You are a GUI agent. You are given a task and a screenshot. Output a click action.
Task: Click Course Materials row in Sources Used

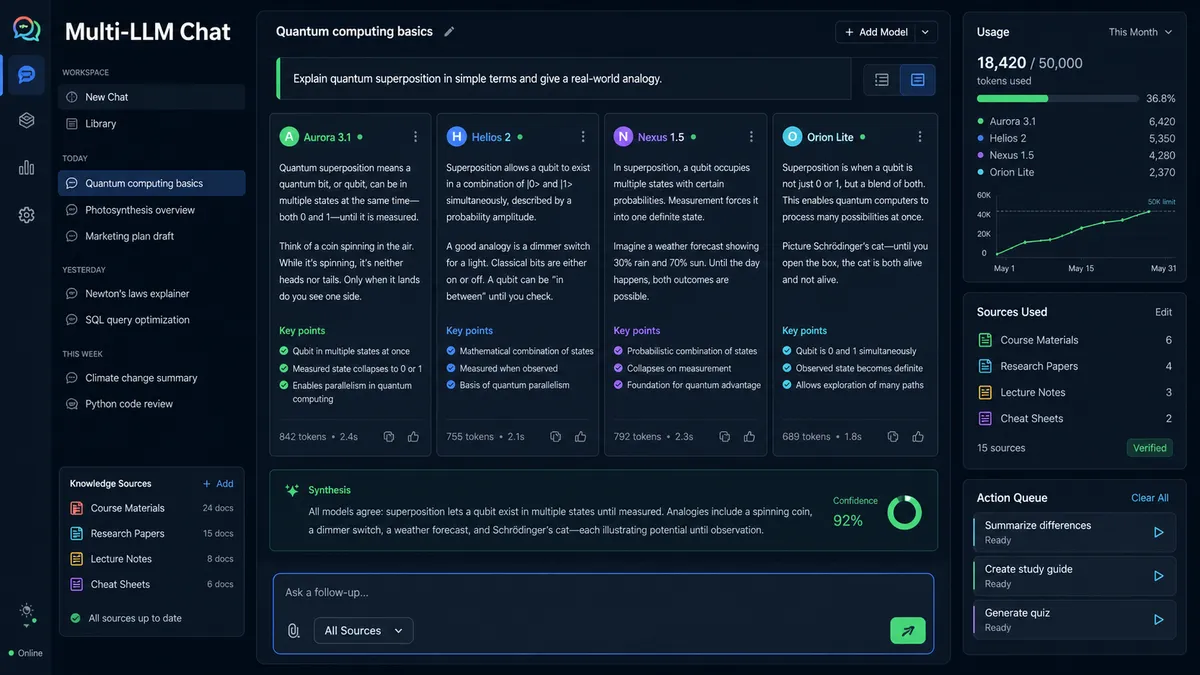(1074, 340)
